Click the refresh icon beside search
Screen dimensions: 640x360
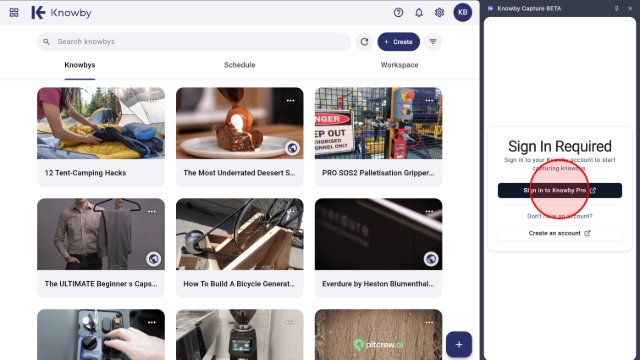(364, 42)
